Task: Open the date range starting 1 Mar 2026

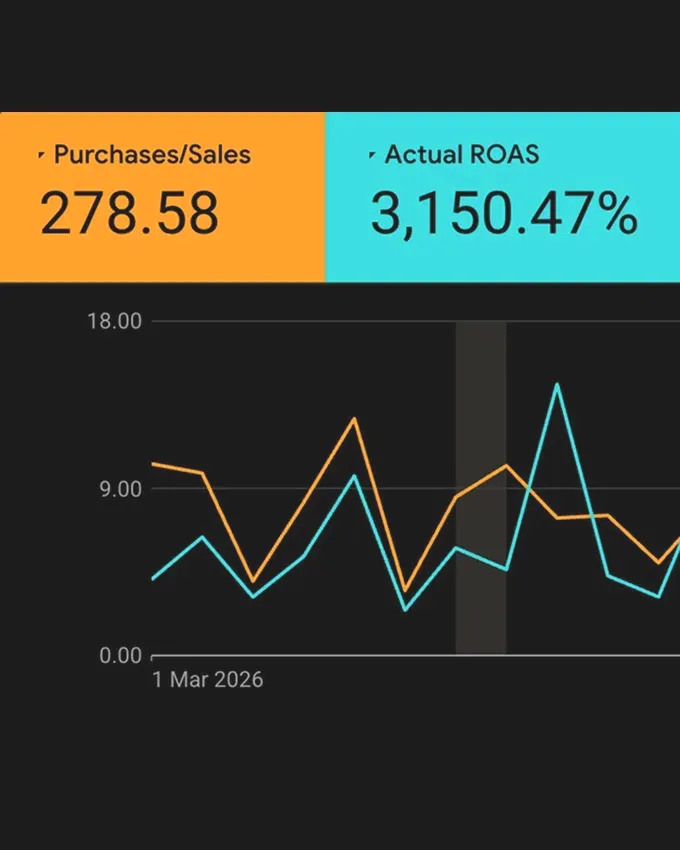Action: coord(210,679)
